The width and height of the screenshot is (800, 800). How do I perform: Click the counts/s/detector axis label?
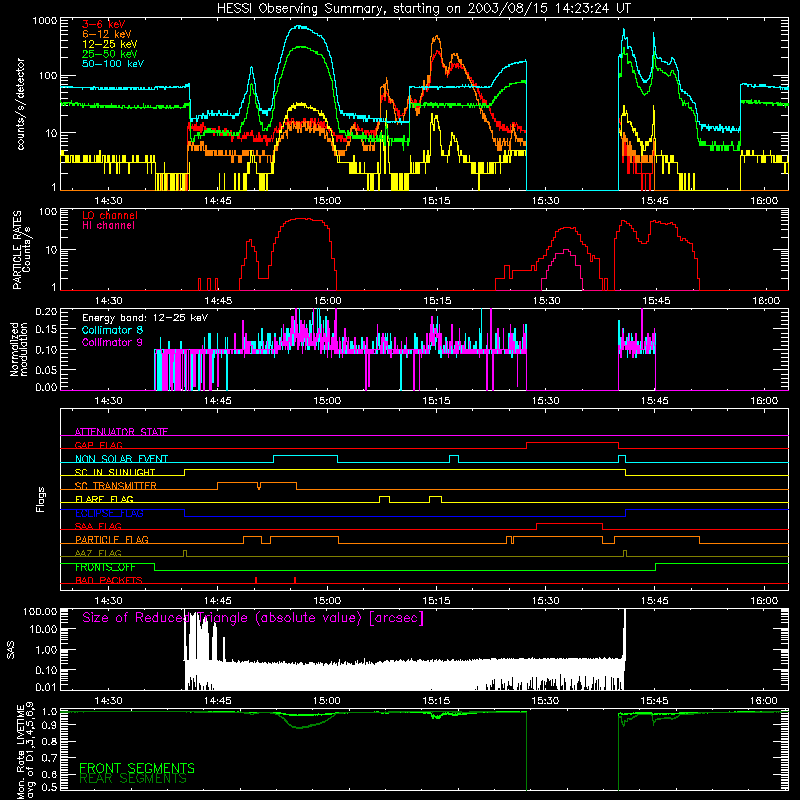coord(20,104)
